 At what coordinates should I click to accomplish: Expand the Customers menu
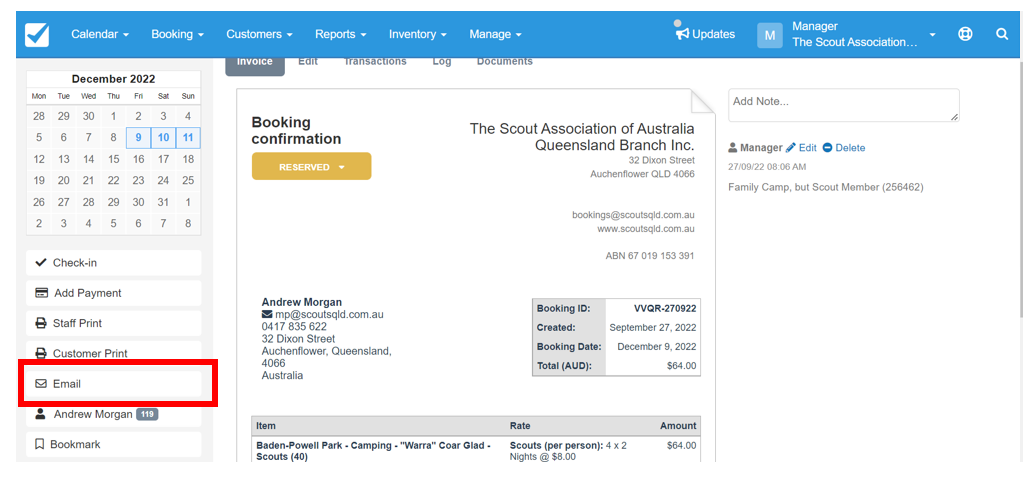click(x=259, y=34)
